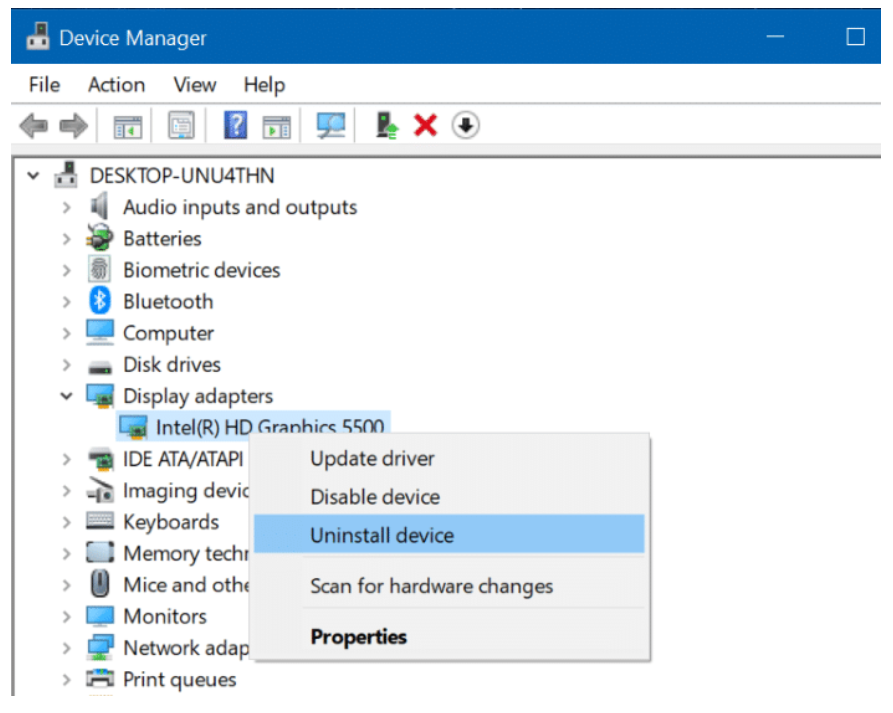Expand the IDE ATA/ATAPI category

(67, 459)
